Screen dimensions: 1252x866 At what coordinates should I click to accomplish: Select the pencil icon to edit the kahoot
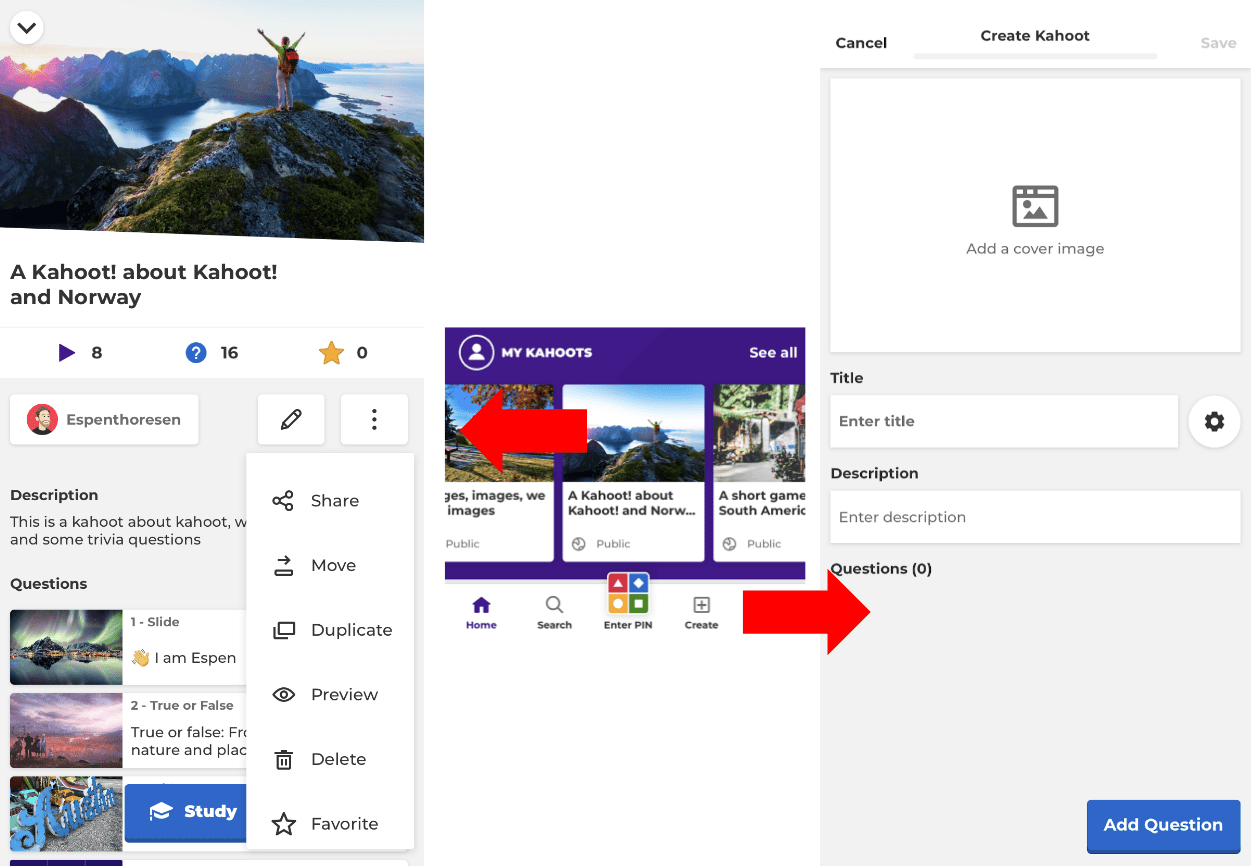[x=290, y=419]
